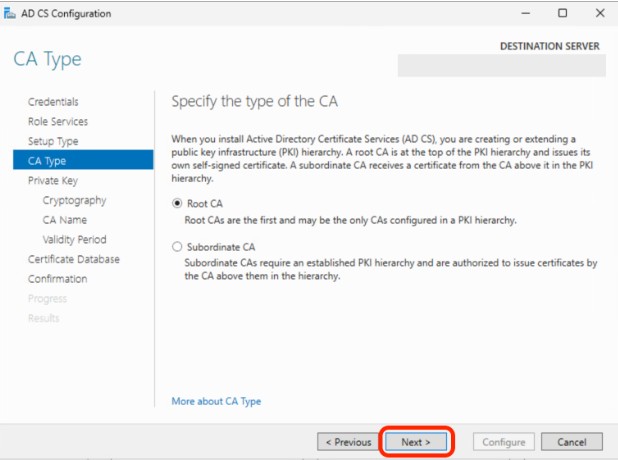Viewport: 618px width, 460px height.
Task: Select the CA Type sidebar step
Action: click(46, 160)
